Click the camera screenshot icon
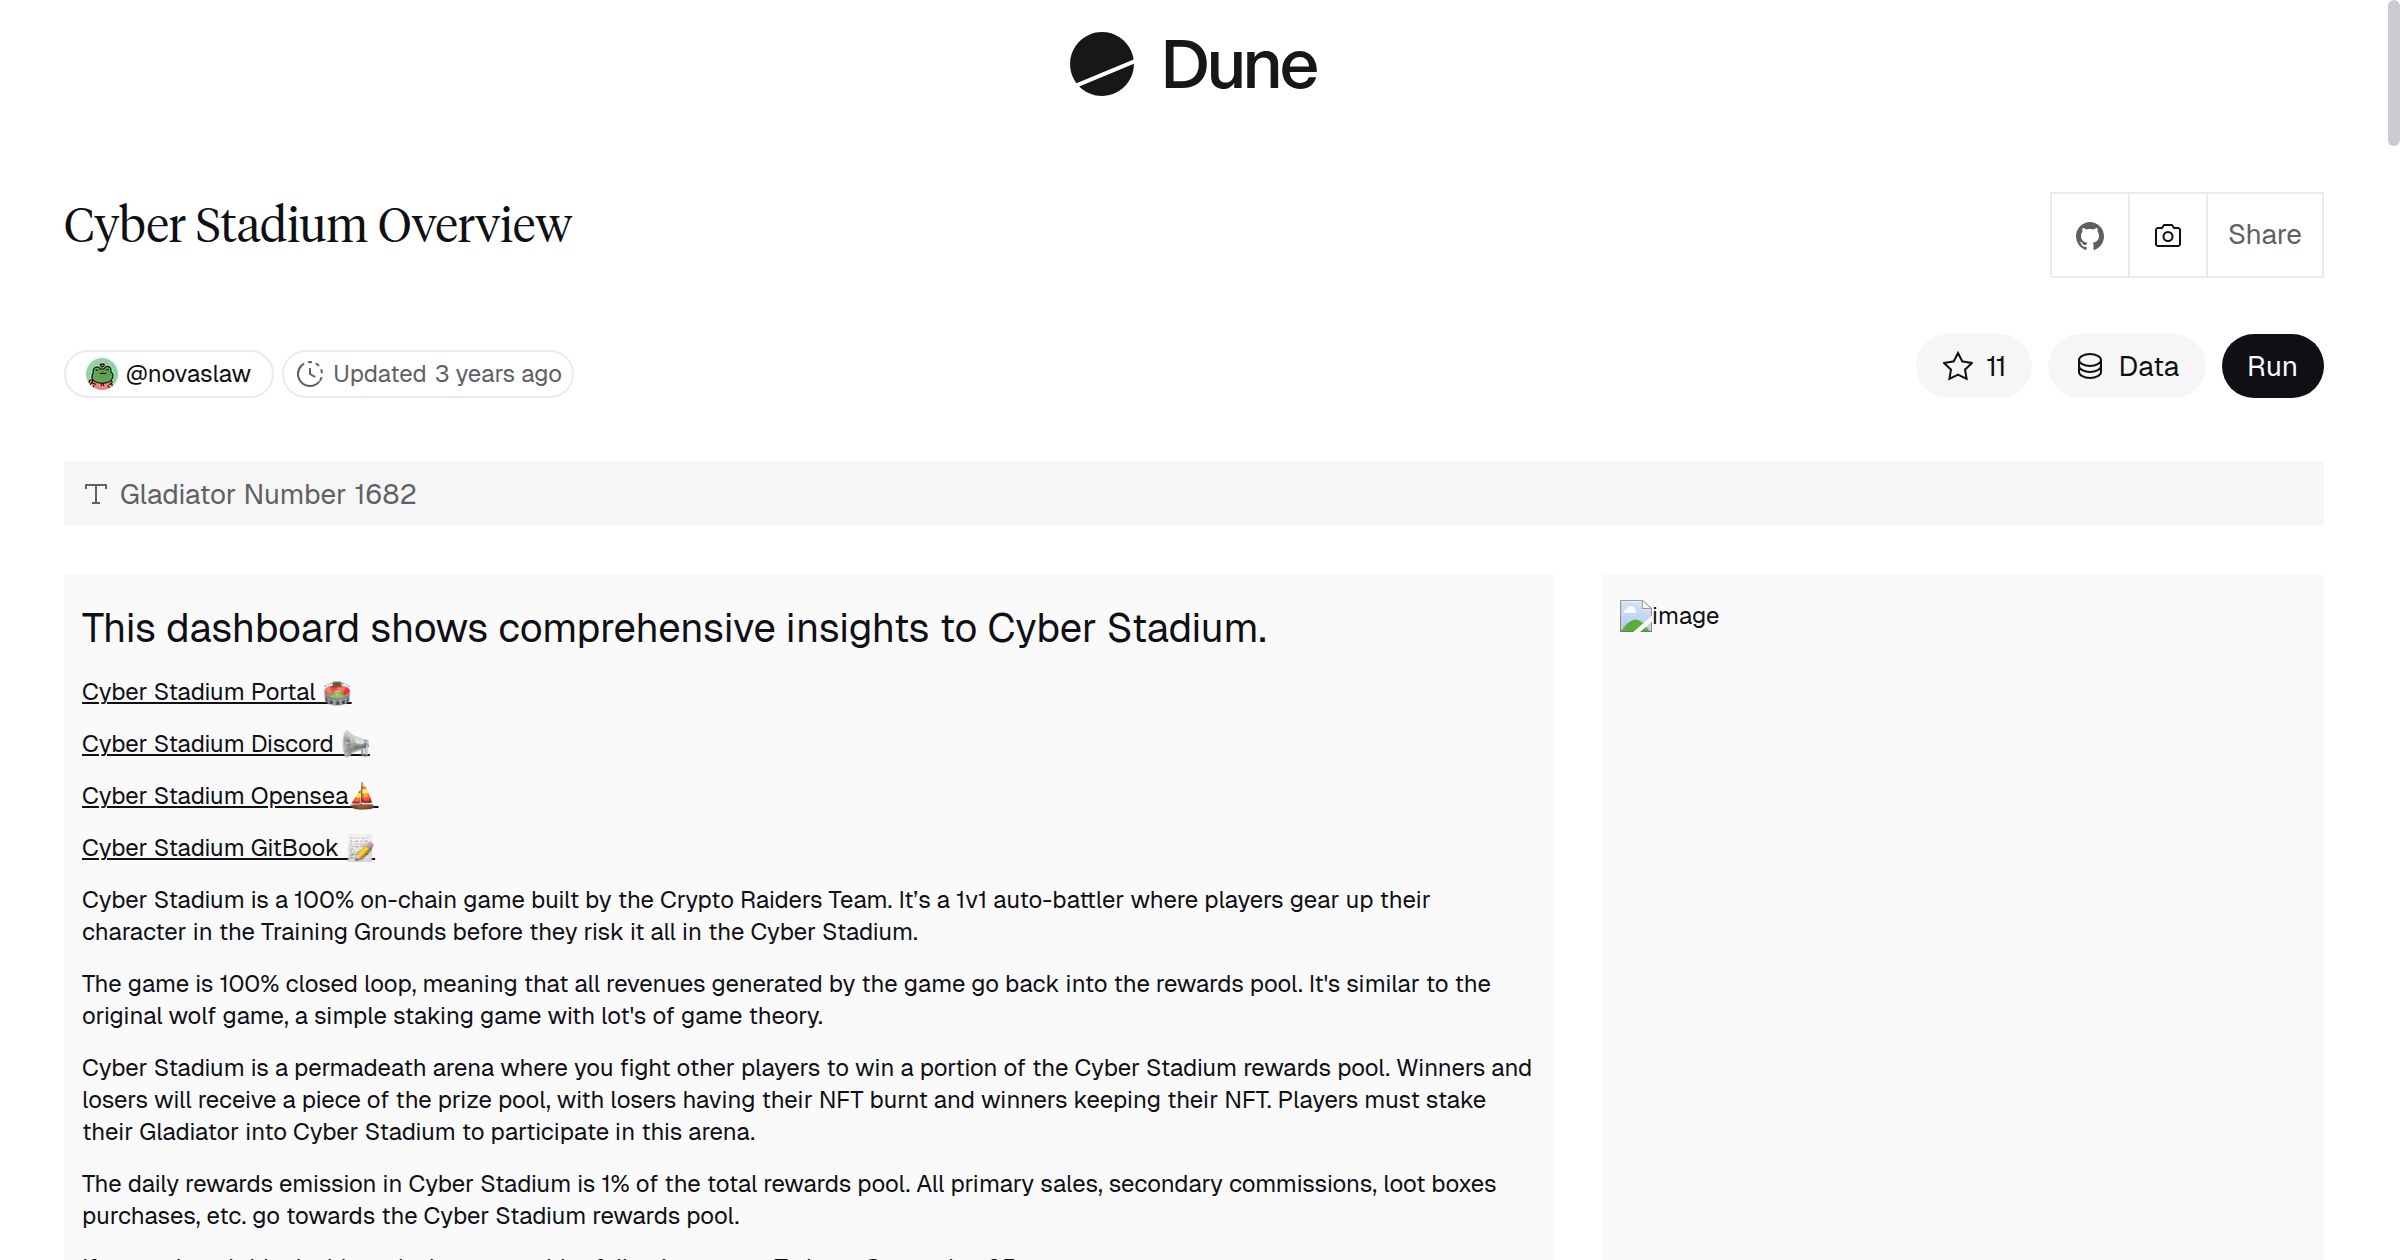 (x=2166, y=234)
